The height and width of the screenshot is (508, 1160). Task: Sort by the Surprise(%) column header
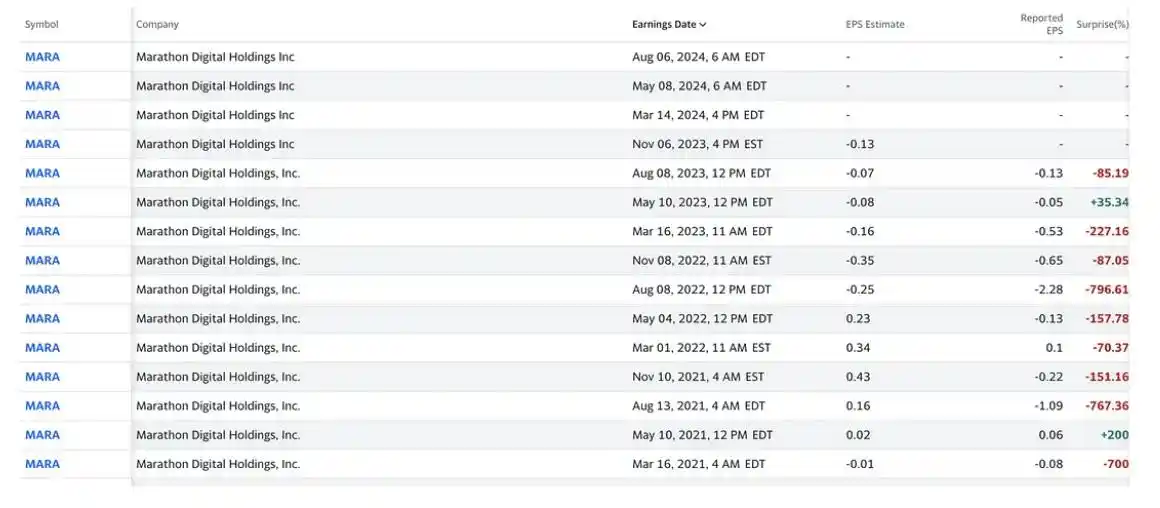click(1102, 25)
